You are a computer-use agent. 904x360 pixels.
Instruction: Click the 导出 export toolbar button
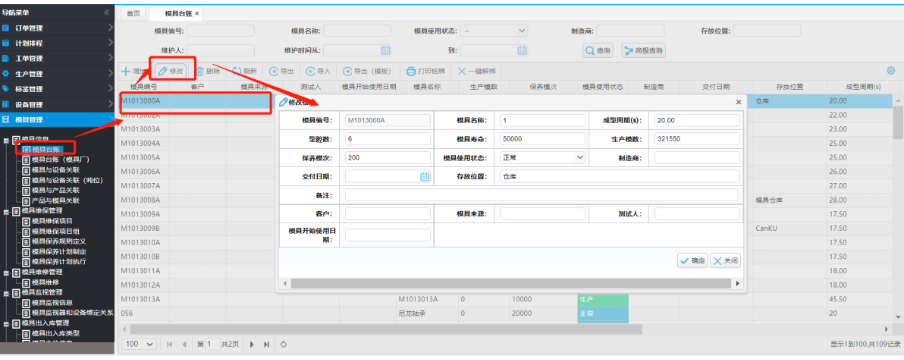(282, 72)
